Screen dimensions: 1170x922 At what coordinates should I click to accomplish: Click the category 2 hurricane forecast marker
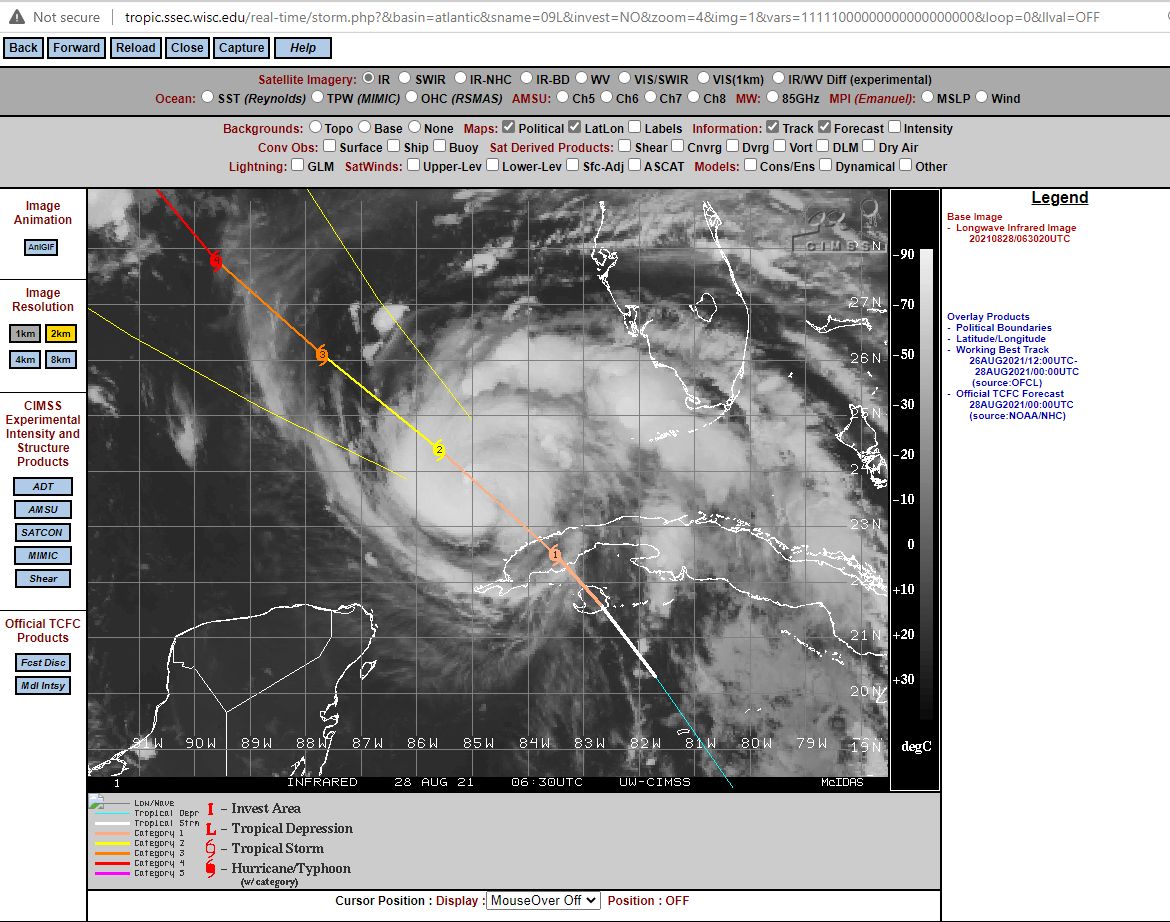click(438, 450)
